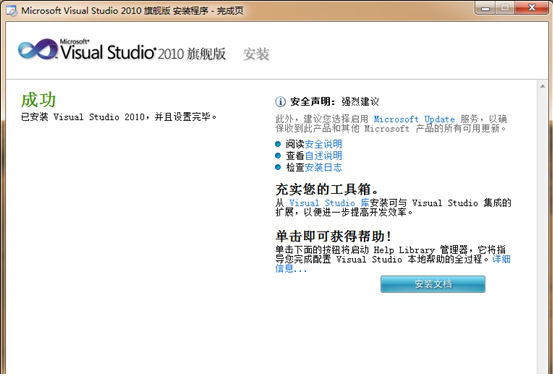553x388 pixels.
Task: Click the Visual Studio infinity logo
Action: (38, 50)
